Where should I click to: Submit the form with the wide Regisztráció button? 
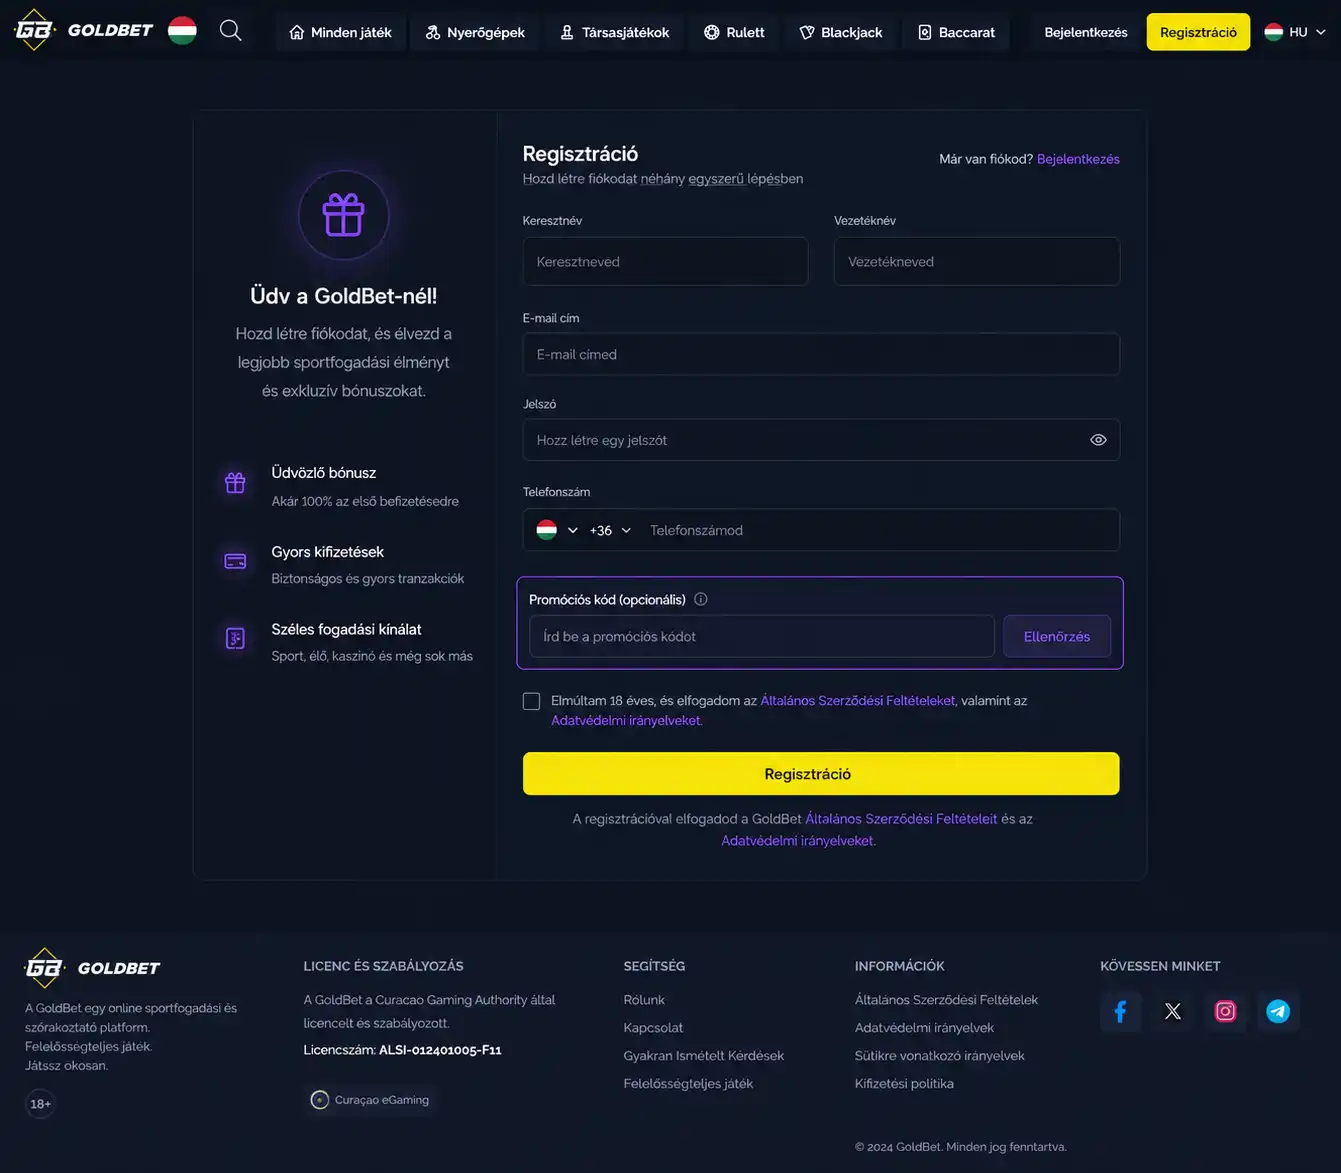point(821,774)
